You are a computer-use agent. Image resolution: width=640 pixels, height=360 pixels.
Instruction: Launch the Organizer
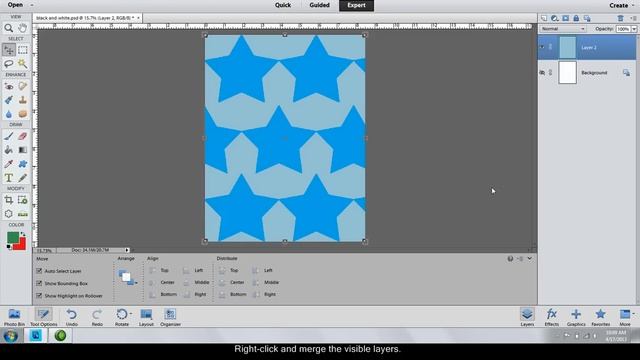click(x=170, y=317)
